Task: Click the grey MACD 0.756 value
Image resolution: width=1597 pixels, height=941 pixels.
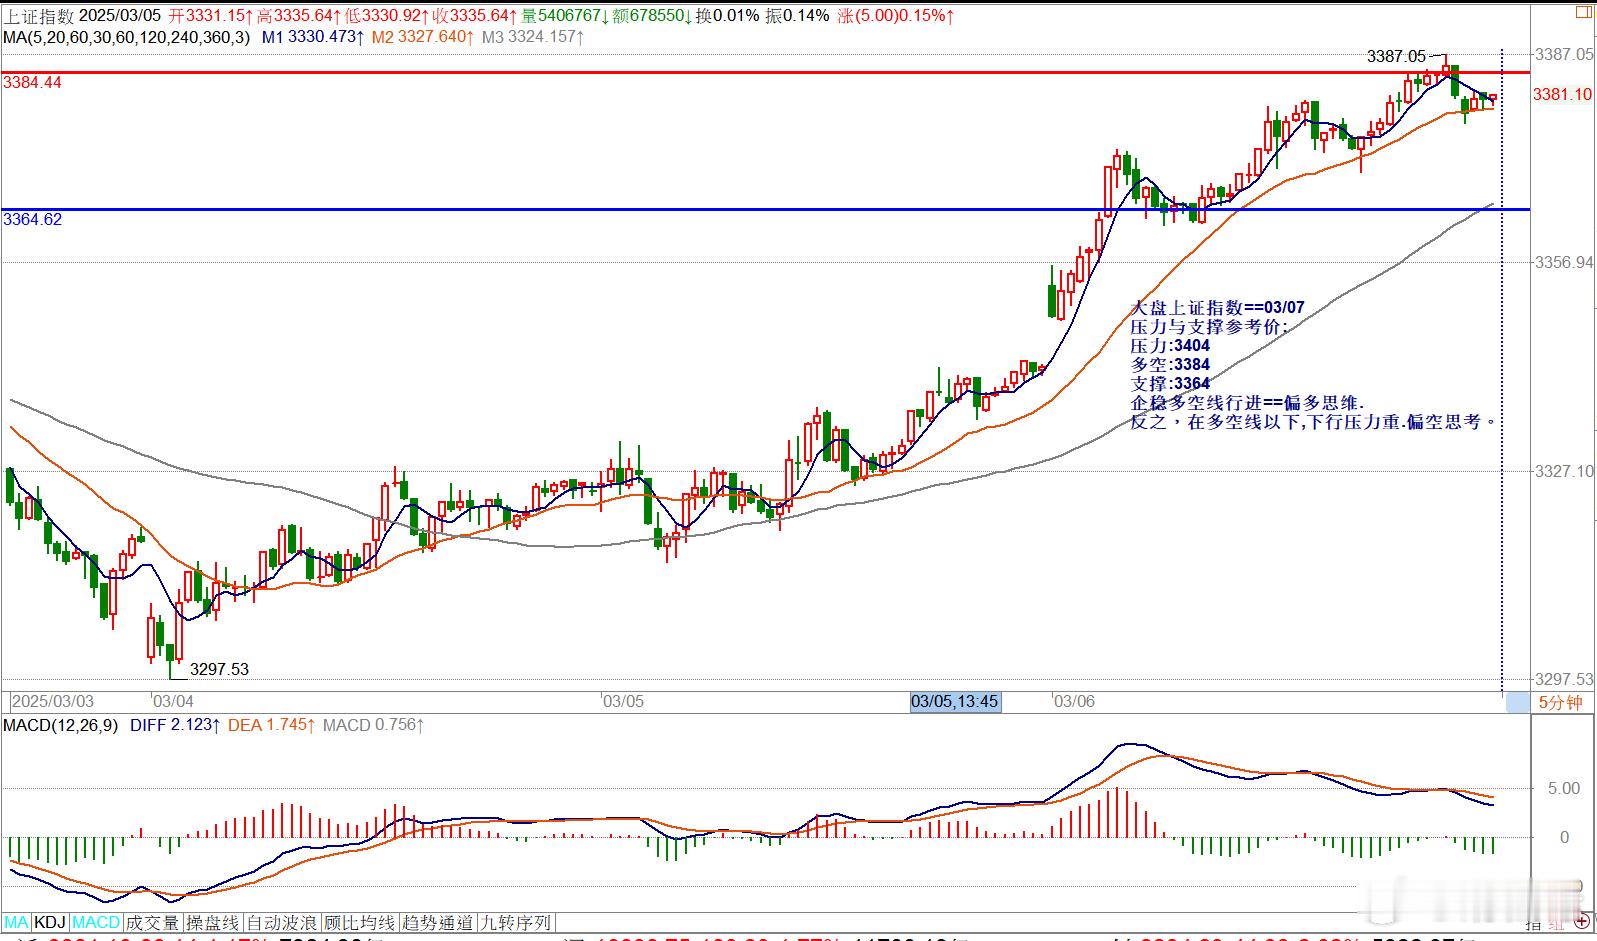Action: coord(372,725)
